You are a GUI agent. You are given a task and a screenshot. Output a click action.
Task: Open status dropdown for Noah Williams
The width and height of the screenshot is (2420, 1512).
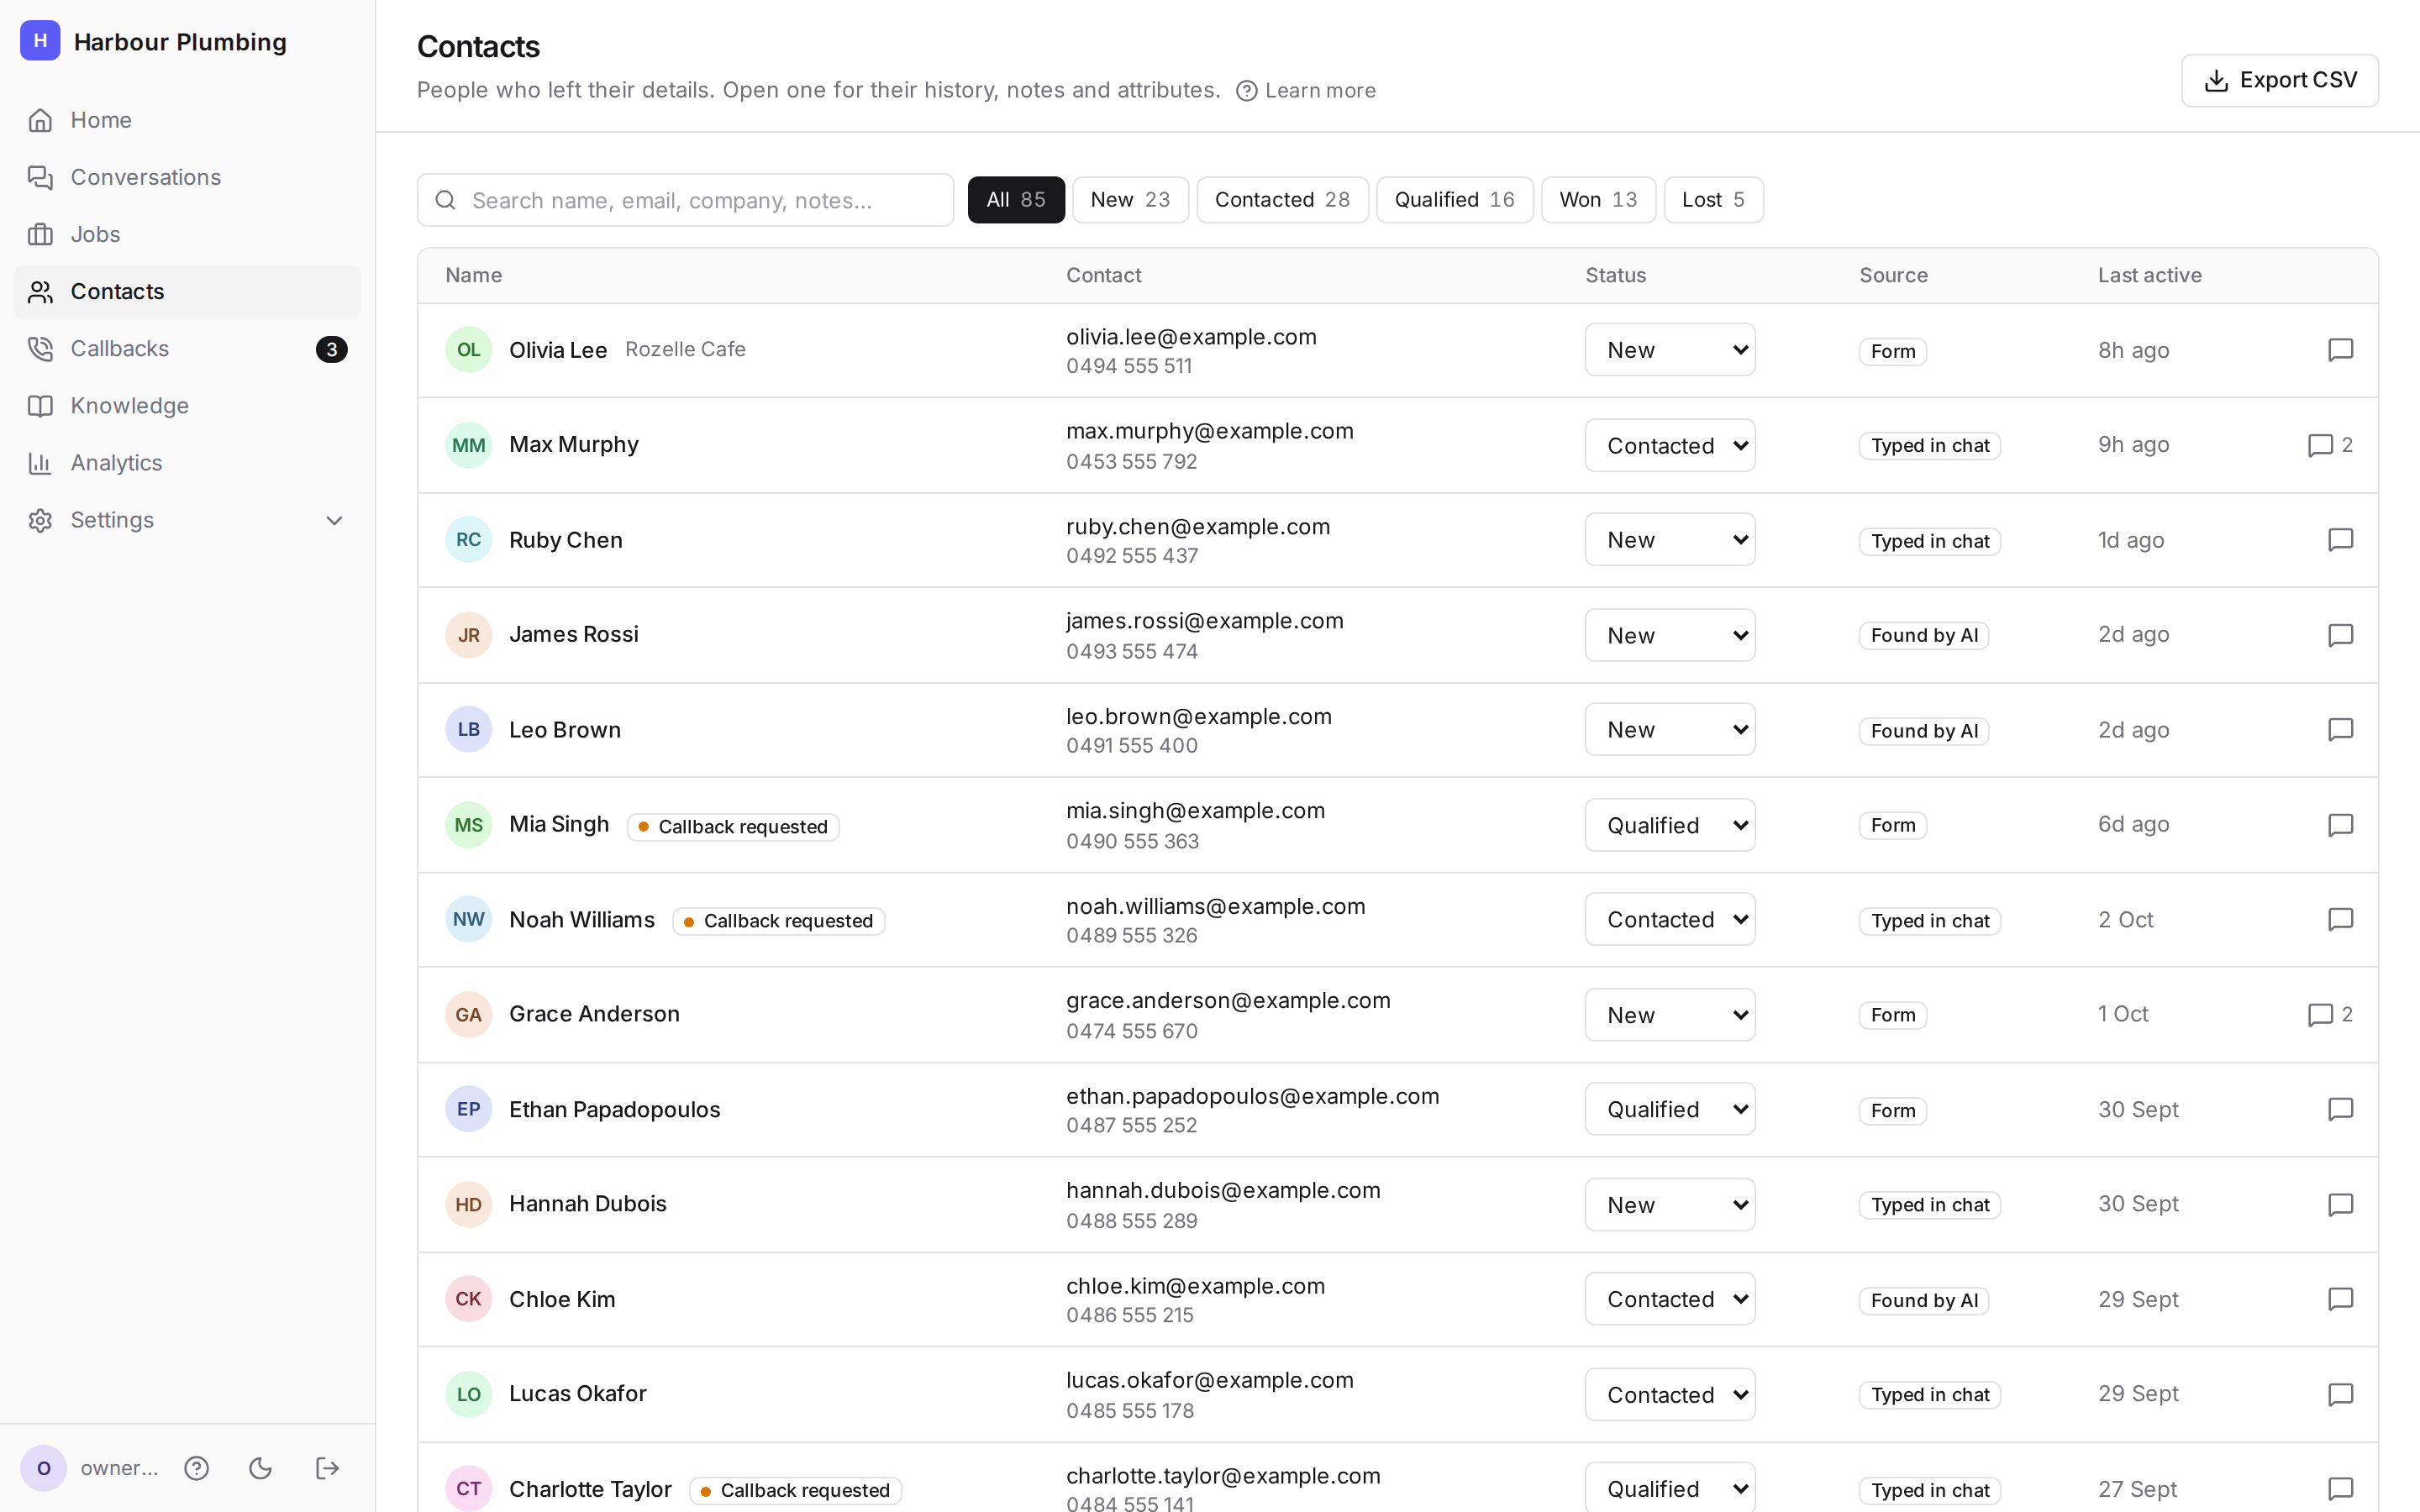(1670, 919)
